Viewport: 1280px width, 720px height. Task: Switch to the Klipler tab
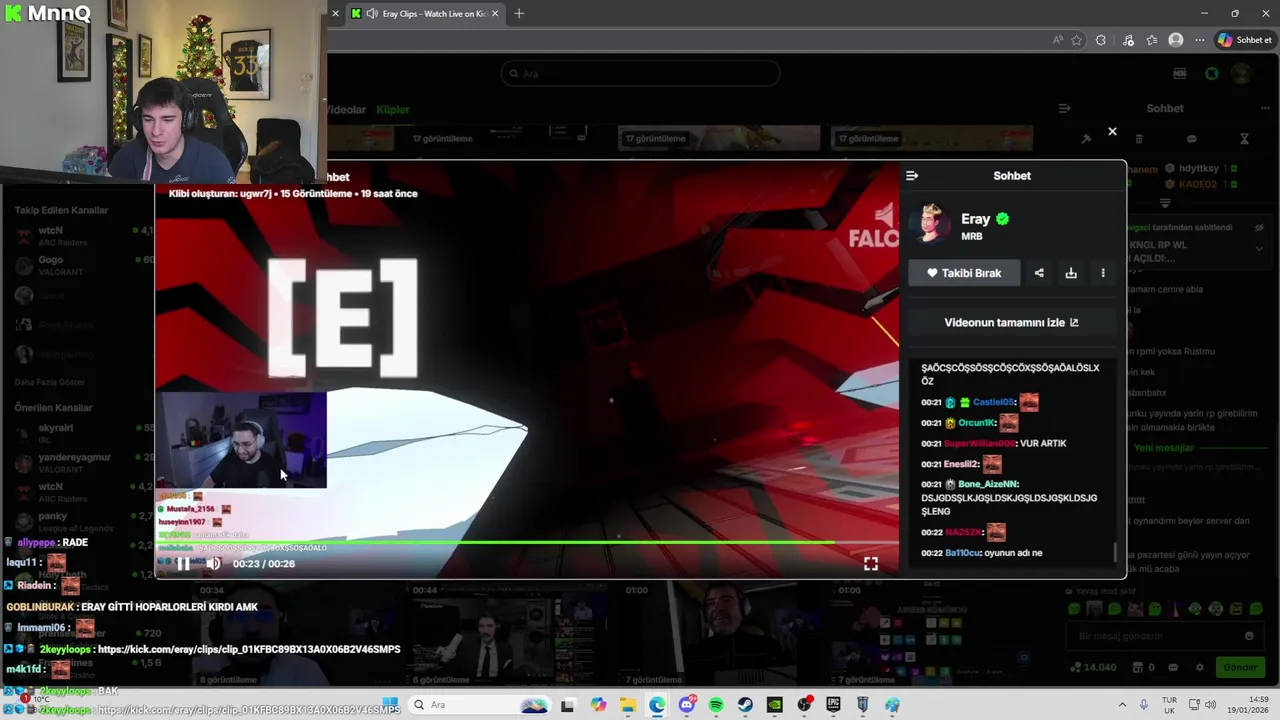point(393,110)
